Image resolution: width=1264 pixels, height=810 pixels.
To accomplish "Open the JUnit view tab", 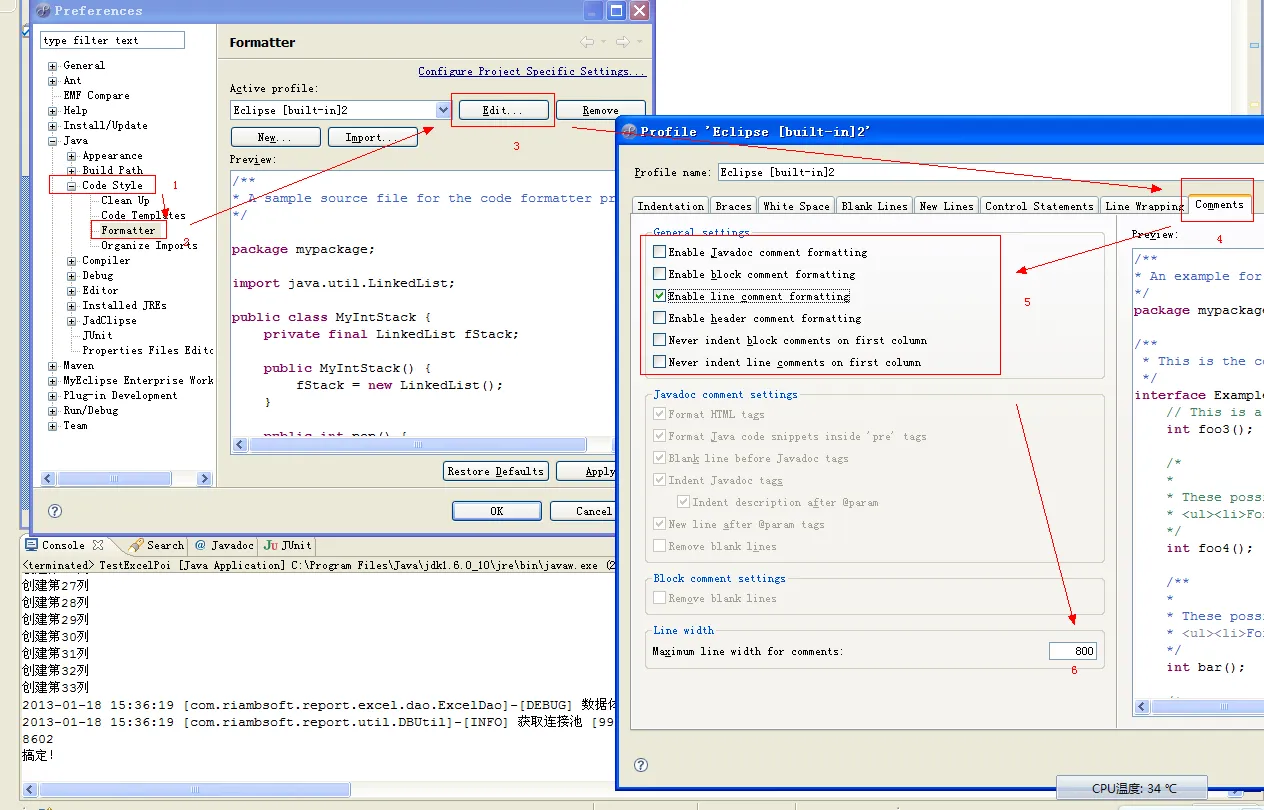I will coord(287,545).
